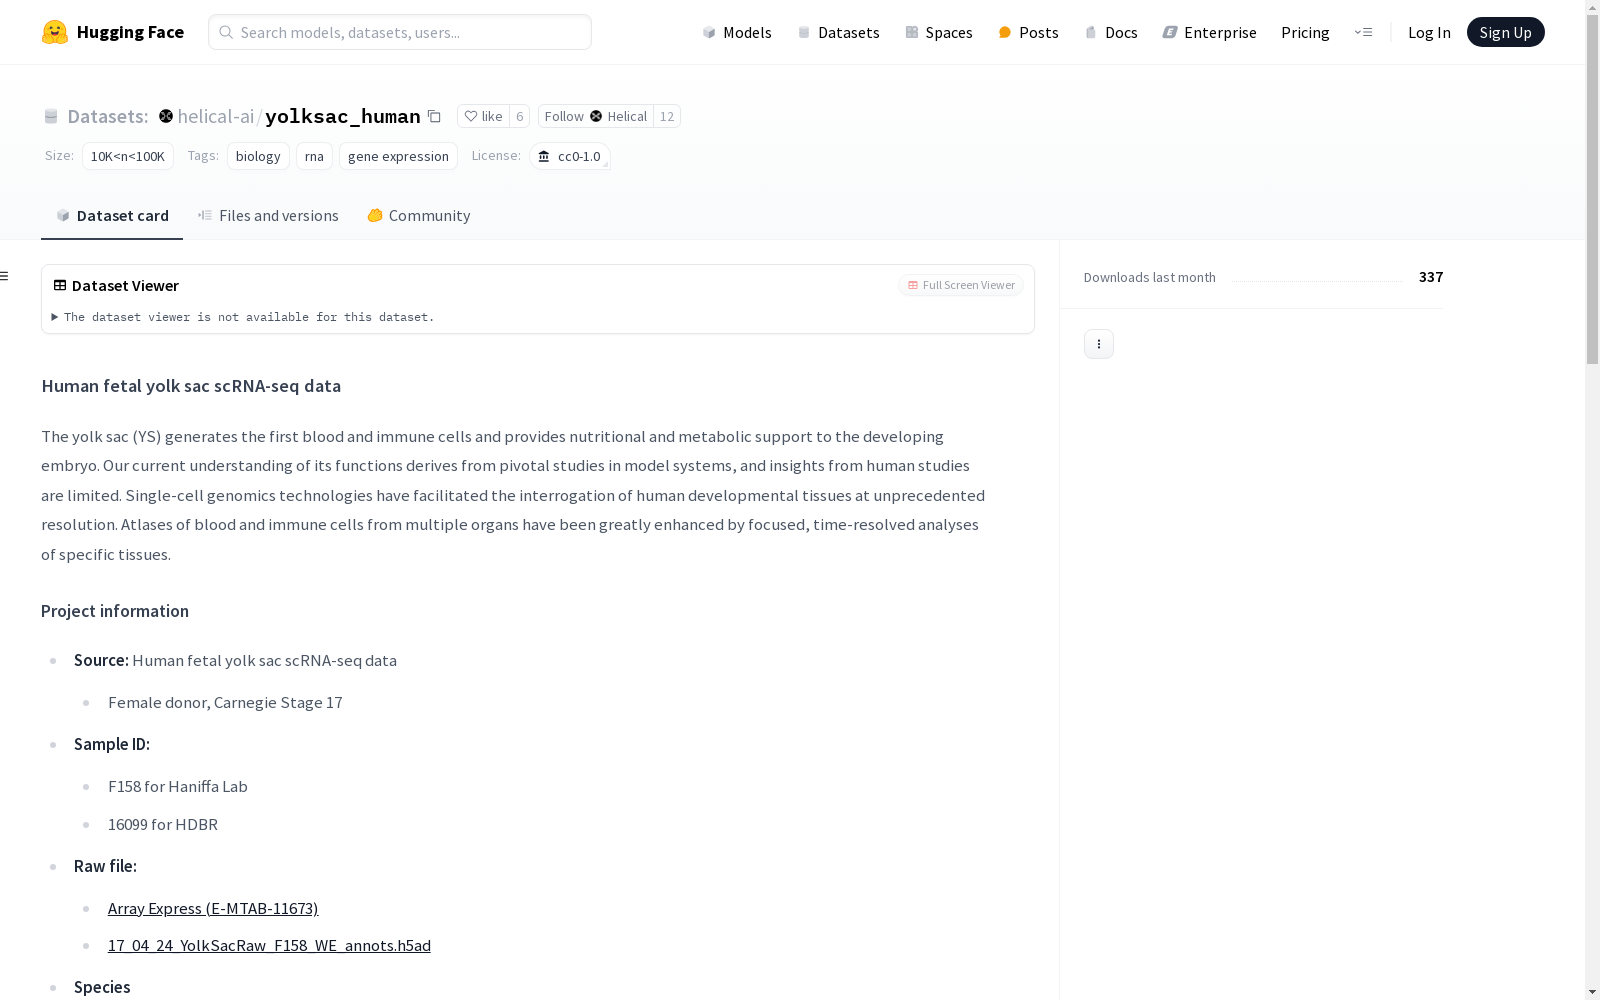Switch to Files and versions tab
This screenshot has width=1600, height=1000.
point(268,216)
